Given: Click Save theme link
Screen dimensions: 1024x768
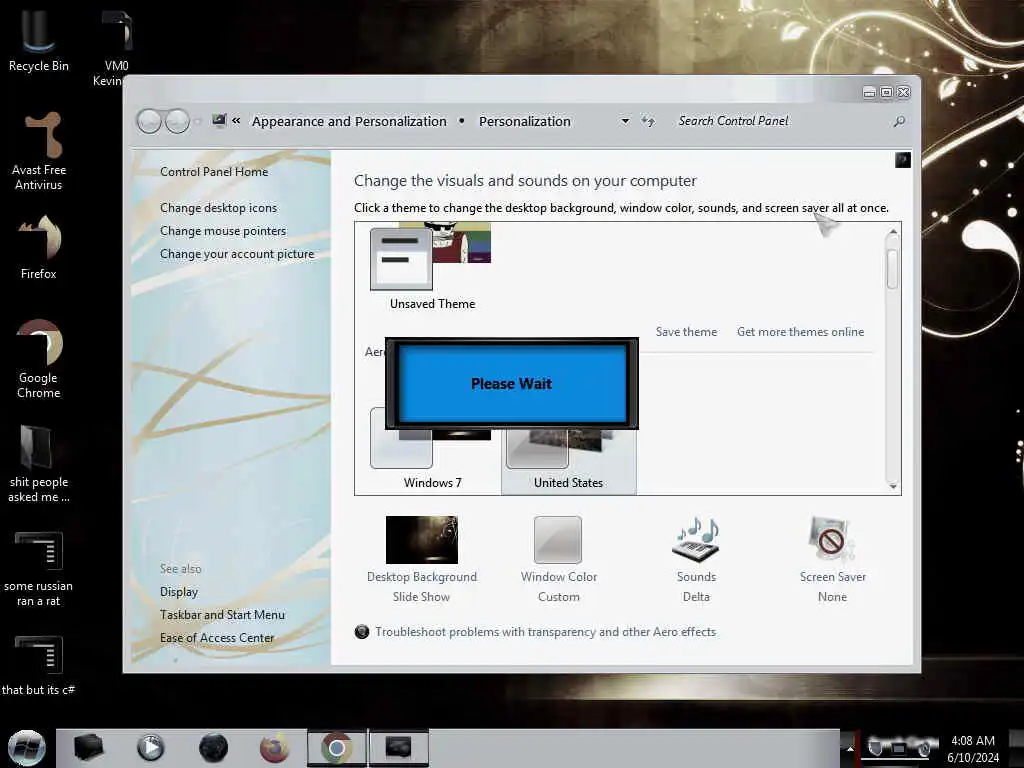Looking at the screenshot, I should coord(686,332).
